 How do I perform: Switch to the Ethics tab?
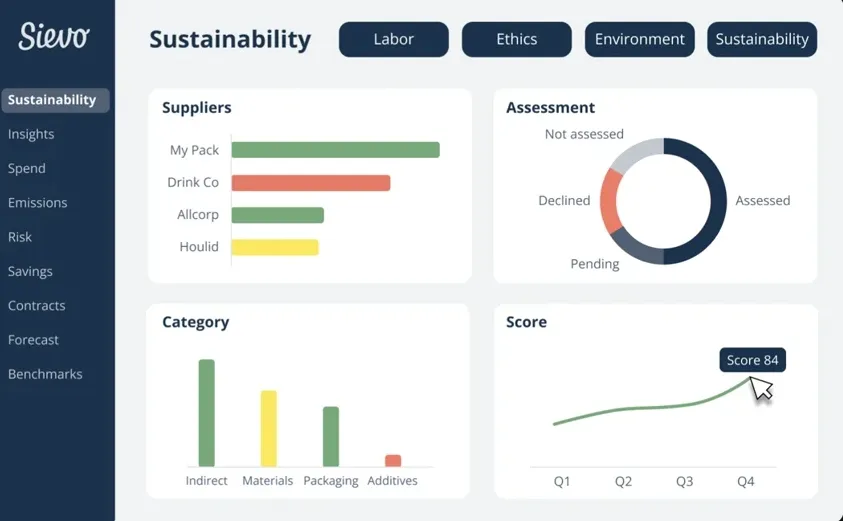pyautogui.click(x=516, y=40)
